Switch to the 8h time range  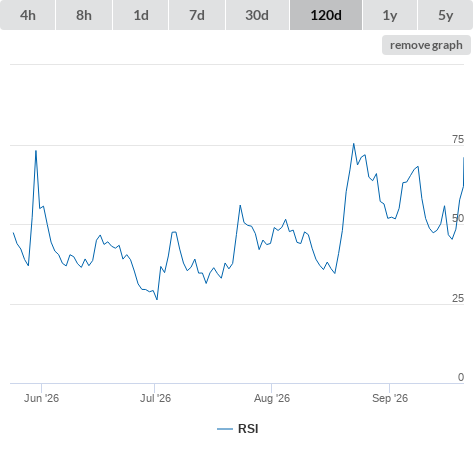[x=84, y=15]
